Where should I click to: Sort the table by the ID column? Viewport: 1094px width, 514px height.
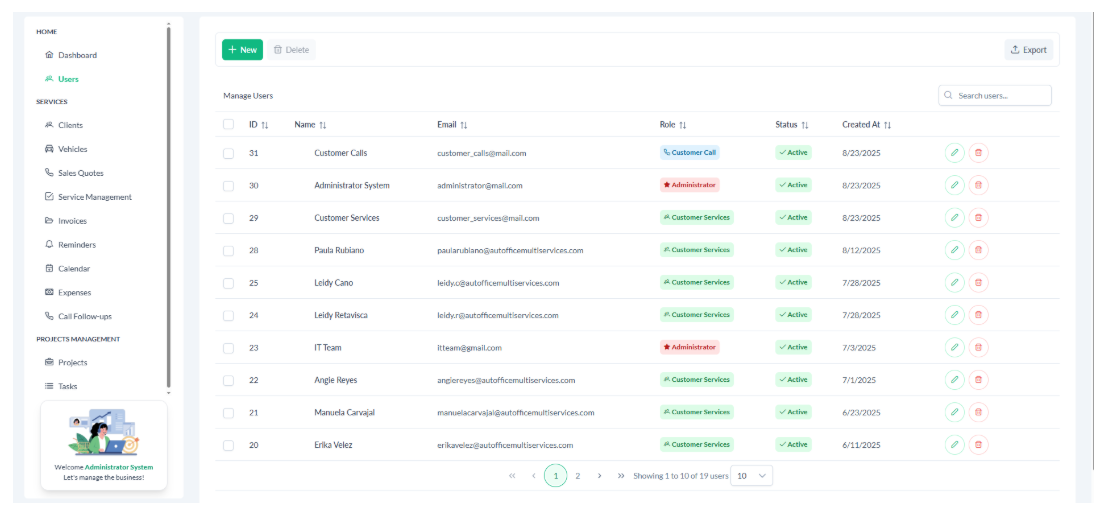point(265,125)
